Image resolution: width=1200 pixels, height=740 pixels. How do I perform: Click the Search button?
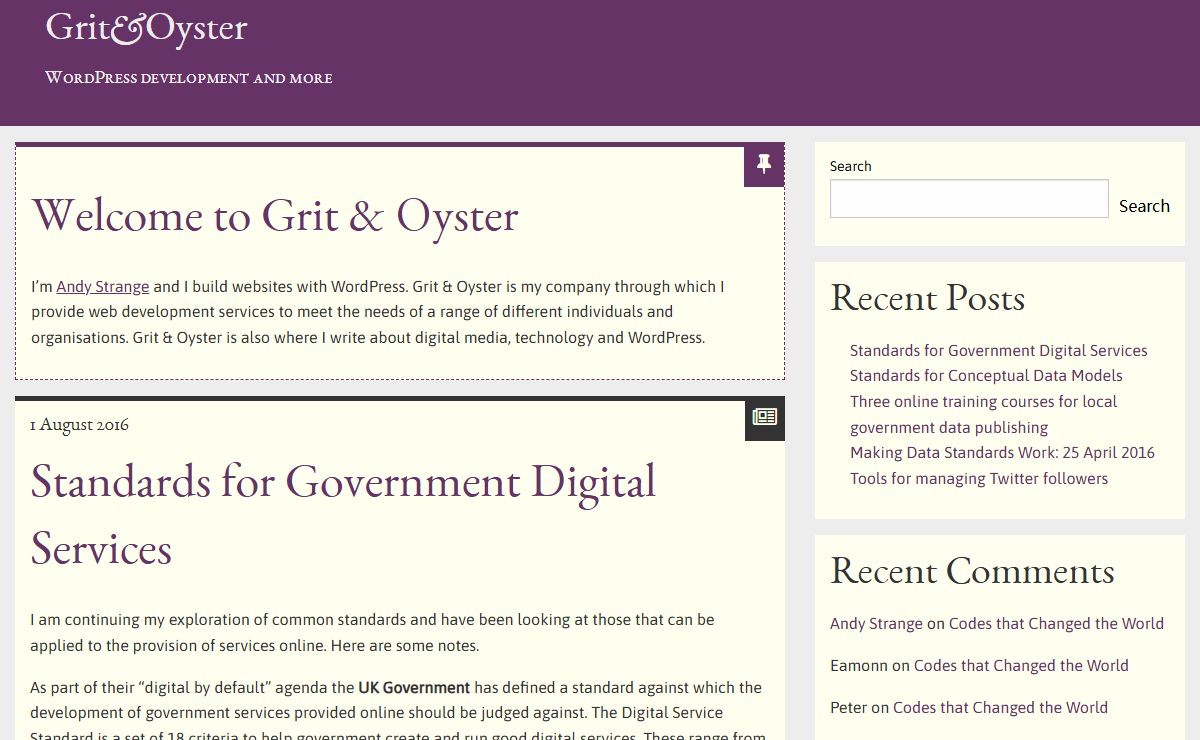(1144, 206)
